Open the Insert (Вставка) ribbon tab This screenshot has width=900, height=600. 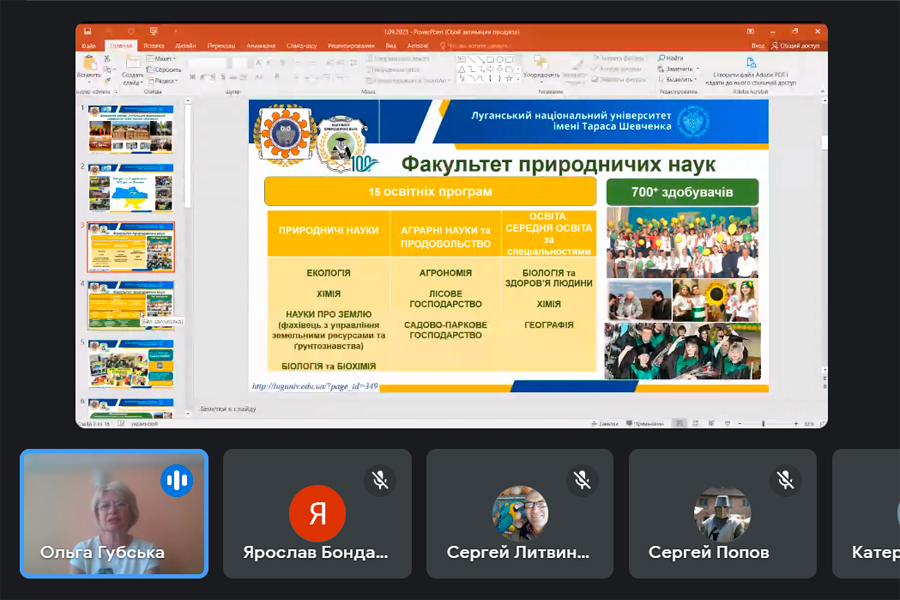tap(153, 45)
